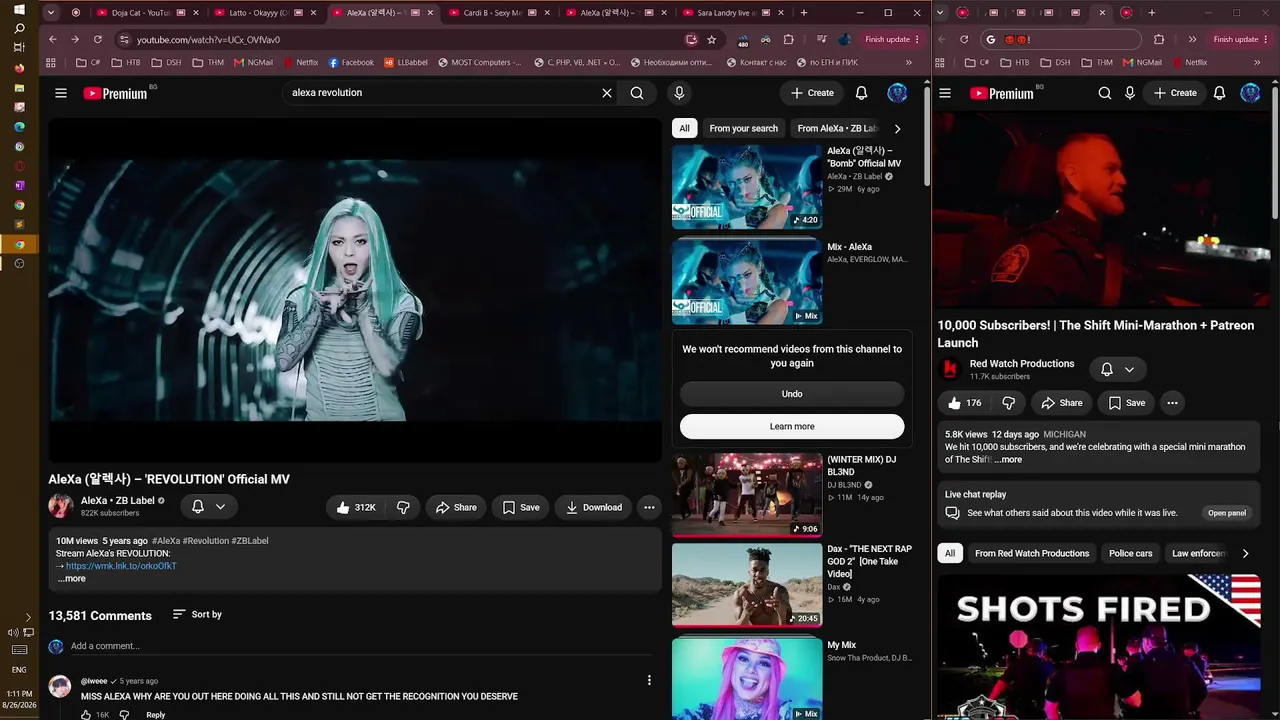Bookmark this page with the star icon
This screenshot has height=720, width=1280.
[711, 39]
